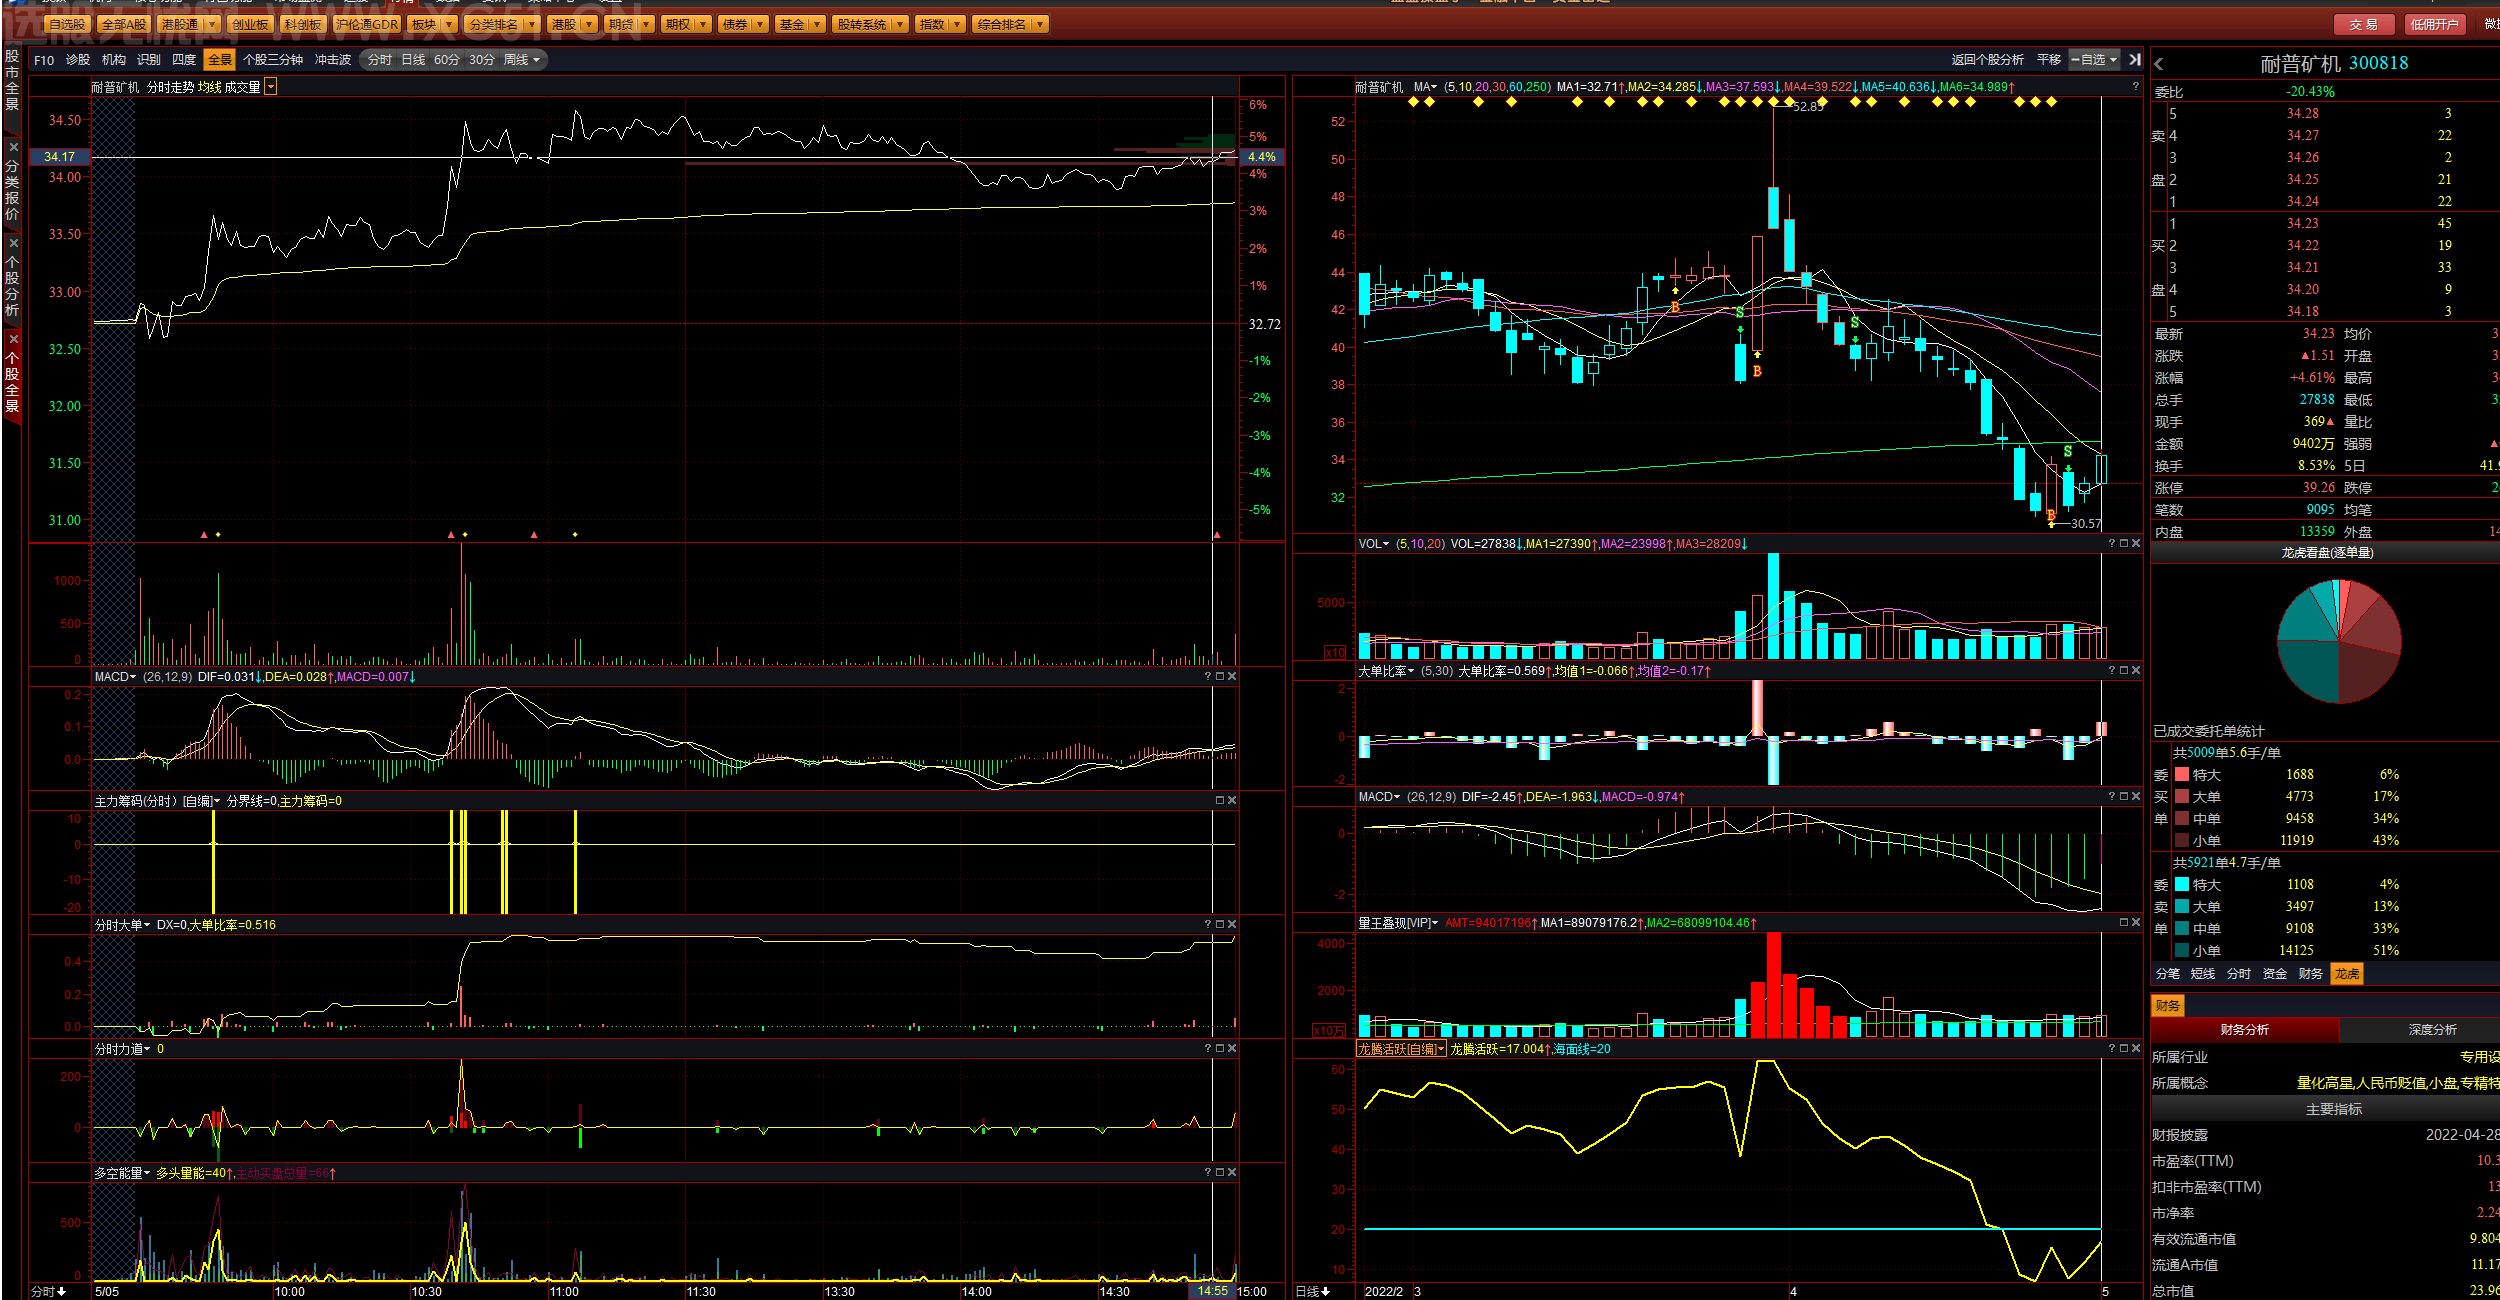Maximize the 主力筹码(分时) indicator panel
The height and width of the screenshot is (1300, 2500).
click(1220, 801)
